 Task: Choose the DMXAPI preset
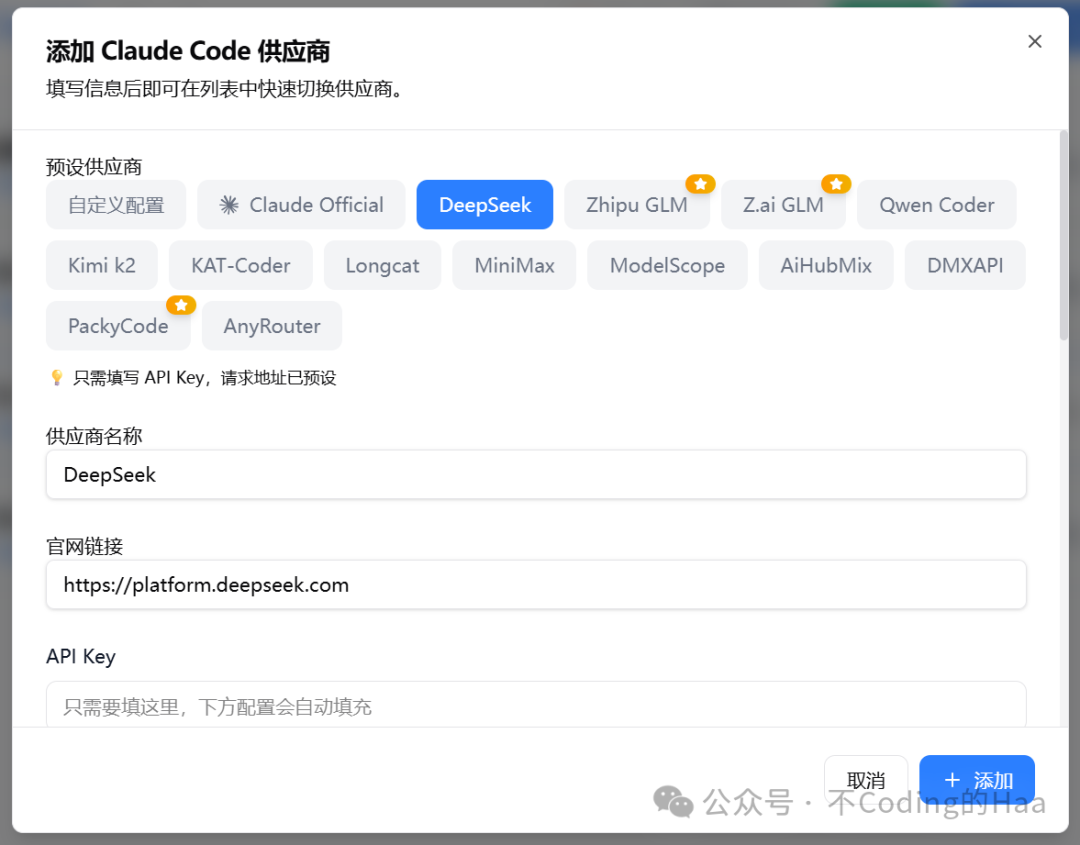pos(965,265)
